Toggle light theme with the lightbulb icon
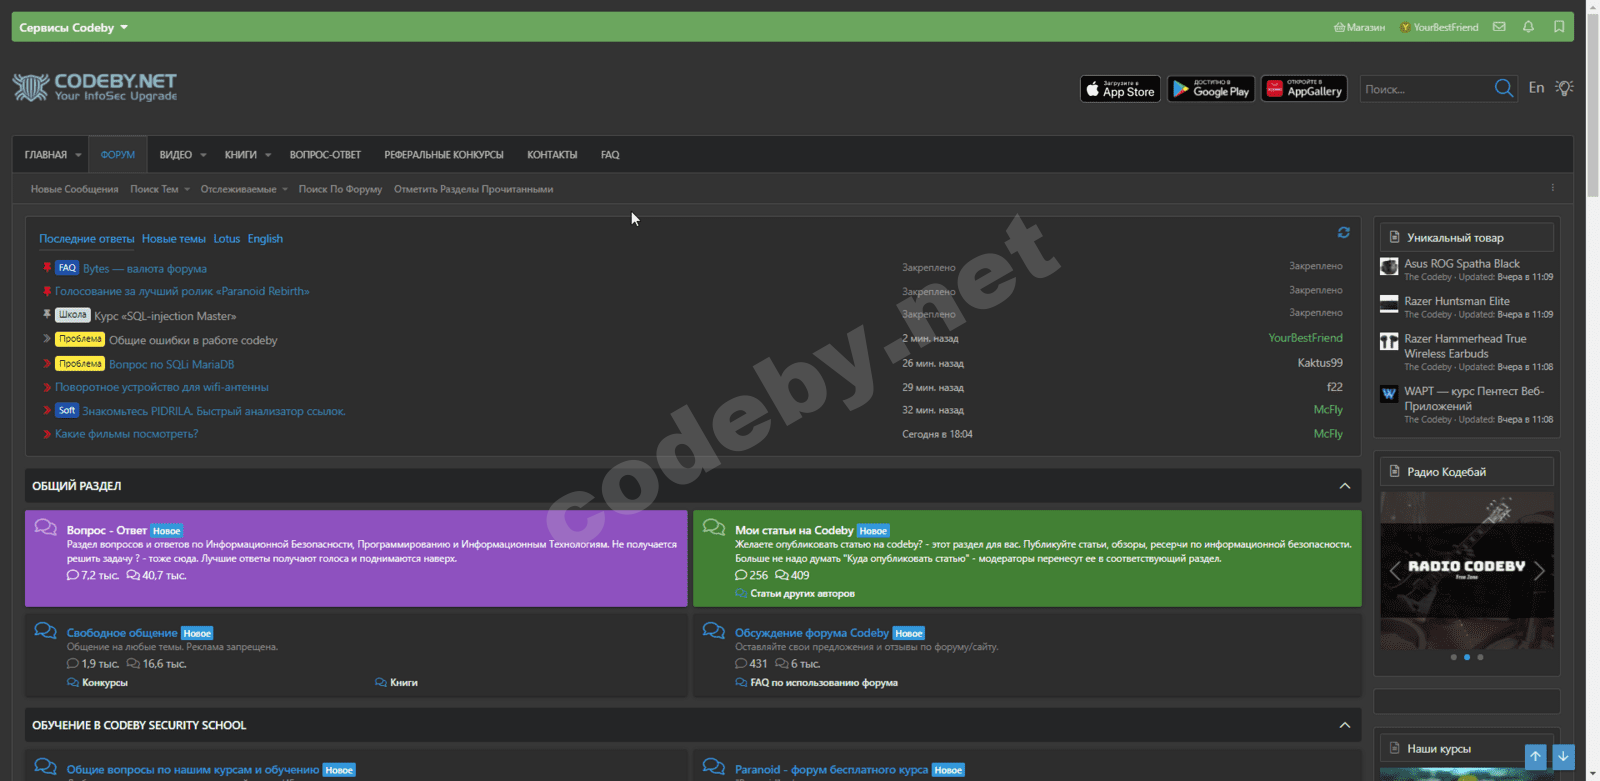The image size is (1600, 781). 1565,88
